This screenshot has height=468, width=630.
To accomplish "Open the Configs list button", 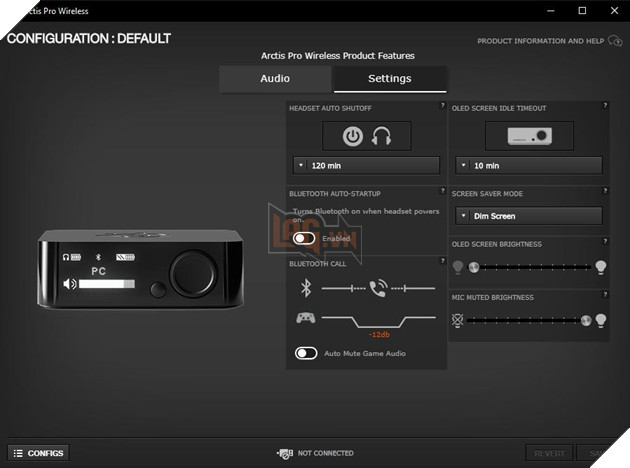I will tap(39, 453).
